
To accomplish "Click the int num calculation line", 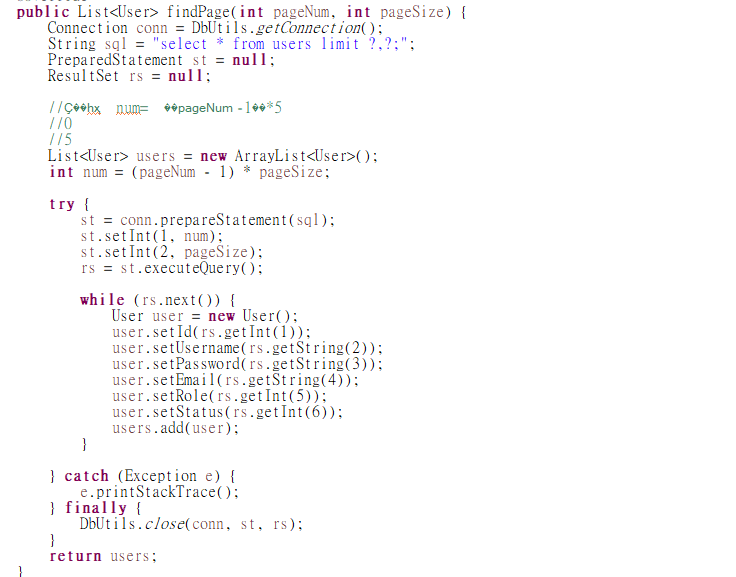I will pyautogui.click(x=190, y=172).
